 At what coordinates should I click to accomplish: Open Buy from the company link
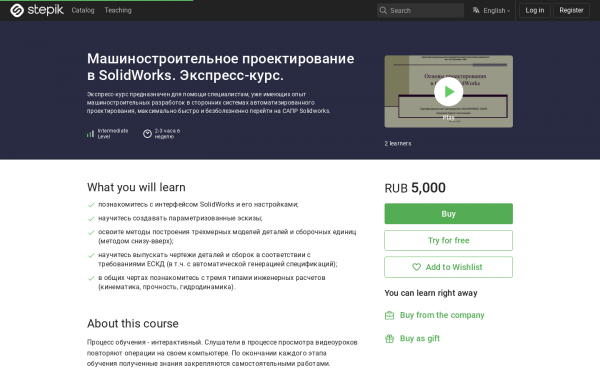(442, 315)
